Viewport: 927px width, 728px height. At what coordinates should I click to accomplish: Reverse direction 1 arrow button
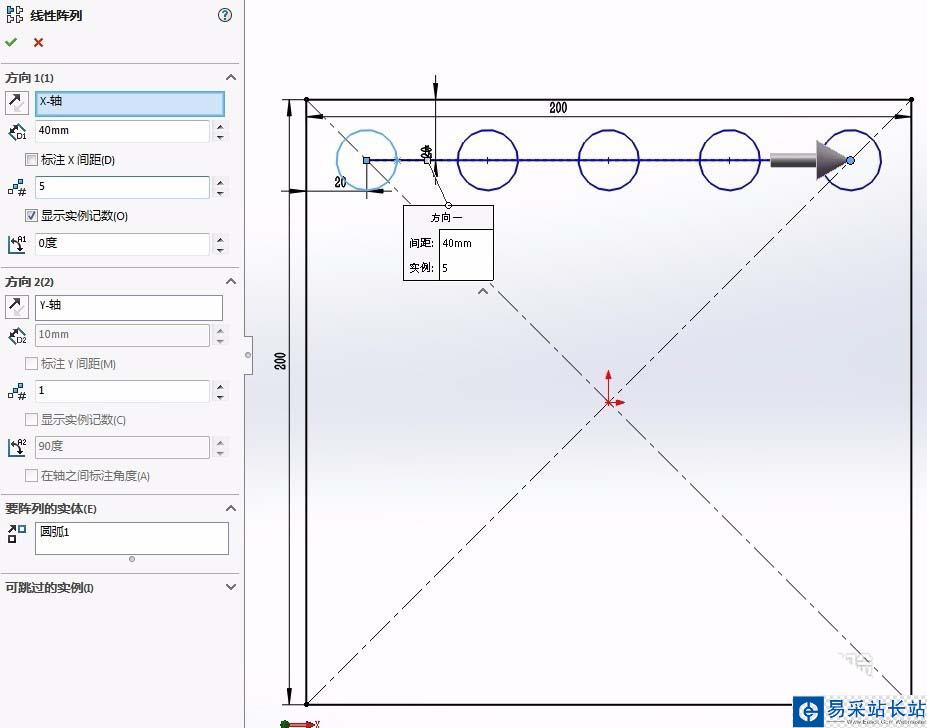point(17,103)
